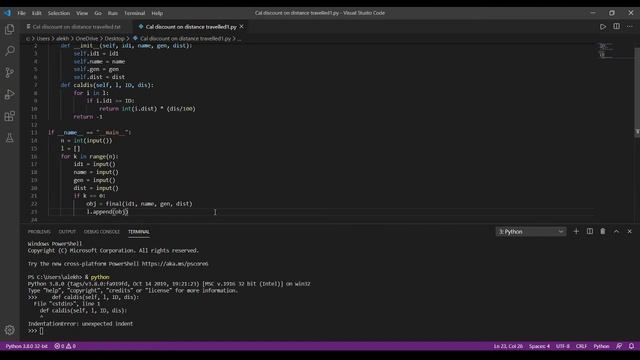Screen dimensions: 640x360
Task: Open the Extensions view
Action: [9, 116]
